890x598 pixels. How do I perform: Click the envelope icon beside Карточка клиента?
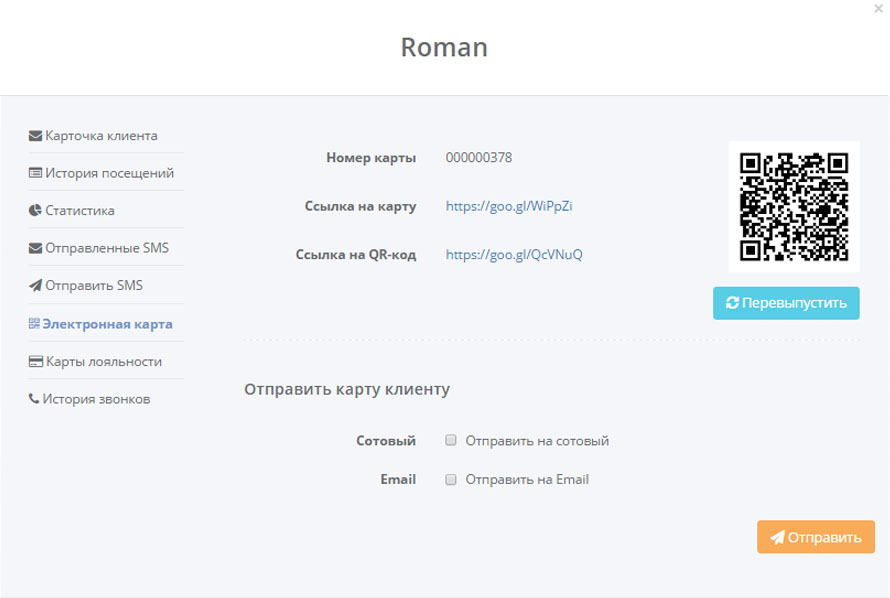(35, 136)
